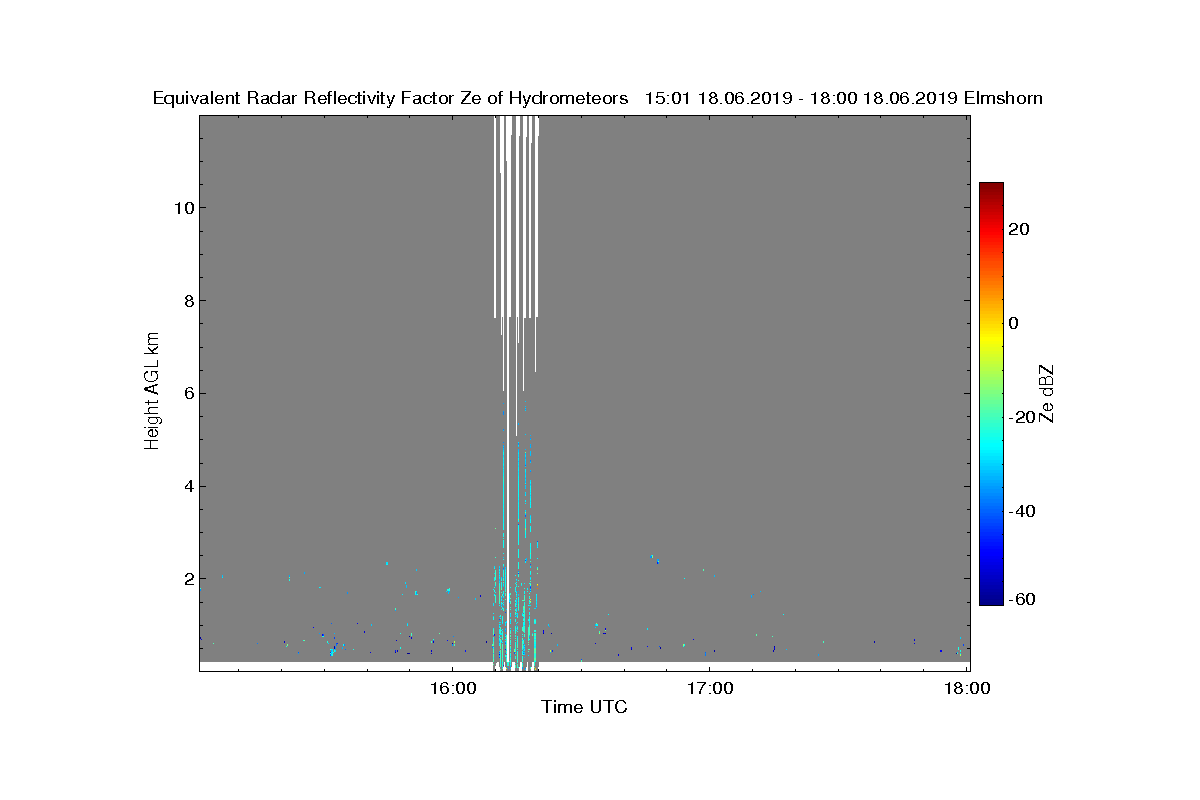The width and height of the screenshot is (1200, 800).
Task: Click the 18:00 time tick label
Action: [966, 689]
